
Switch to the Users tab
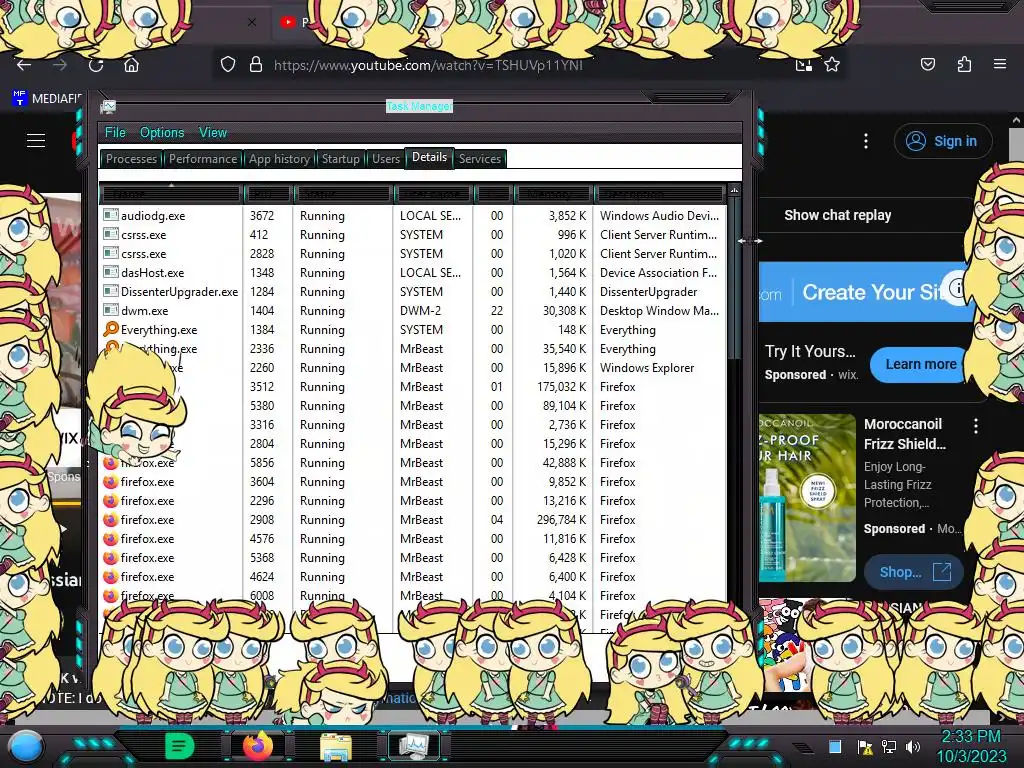(386, 159)
